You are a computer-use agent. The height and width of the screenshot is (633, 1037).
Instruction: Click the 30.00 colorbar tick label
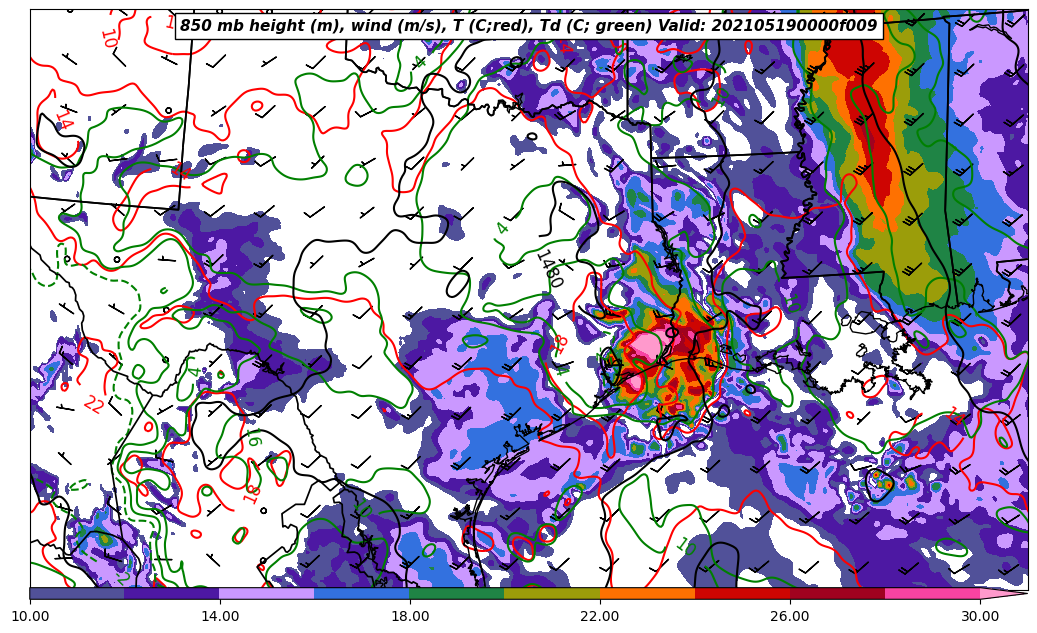[x=979, y=616]
